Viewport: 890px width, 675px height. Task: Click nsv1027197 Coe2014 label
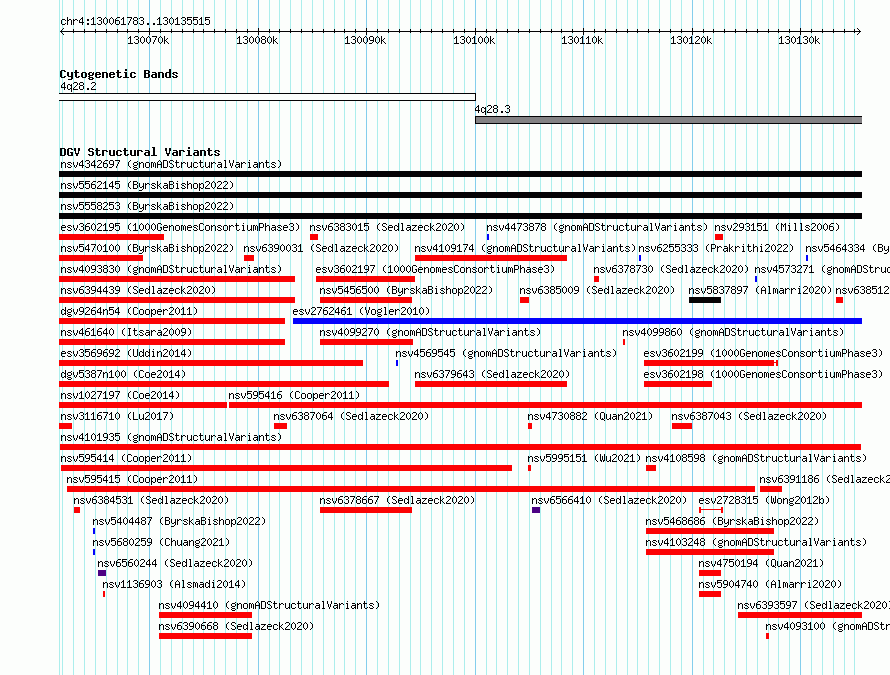click(x=120, y=396)
